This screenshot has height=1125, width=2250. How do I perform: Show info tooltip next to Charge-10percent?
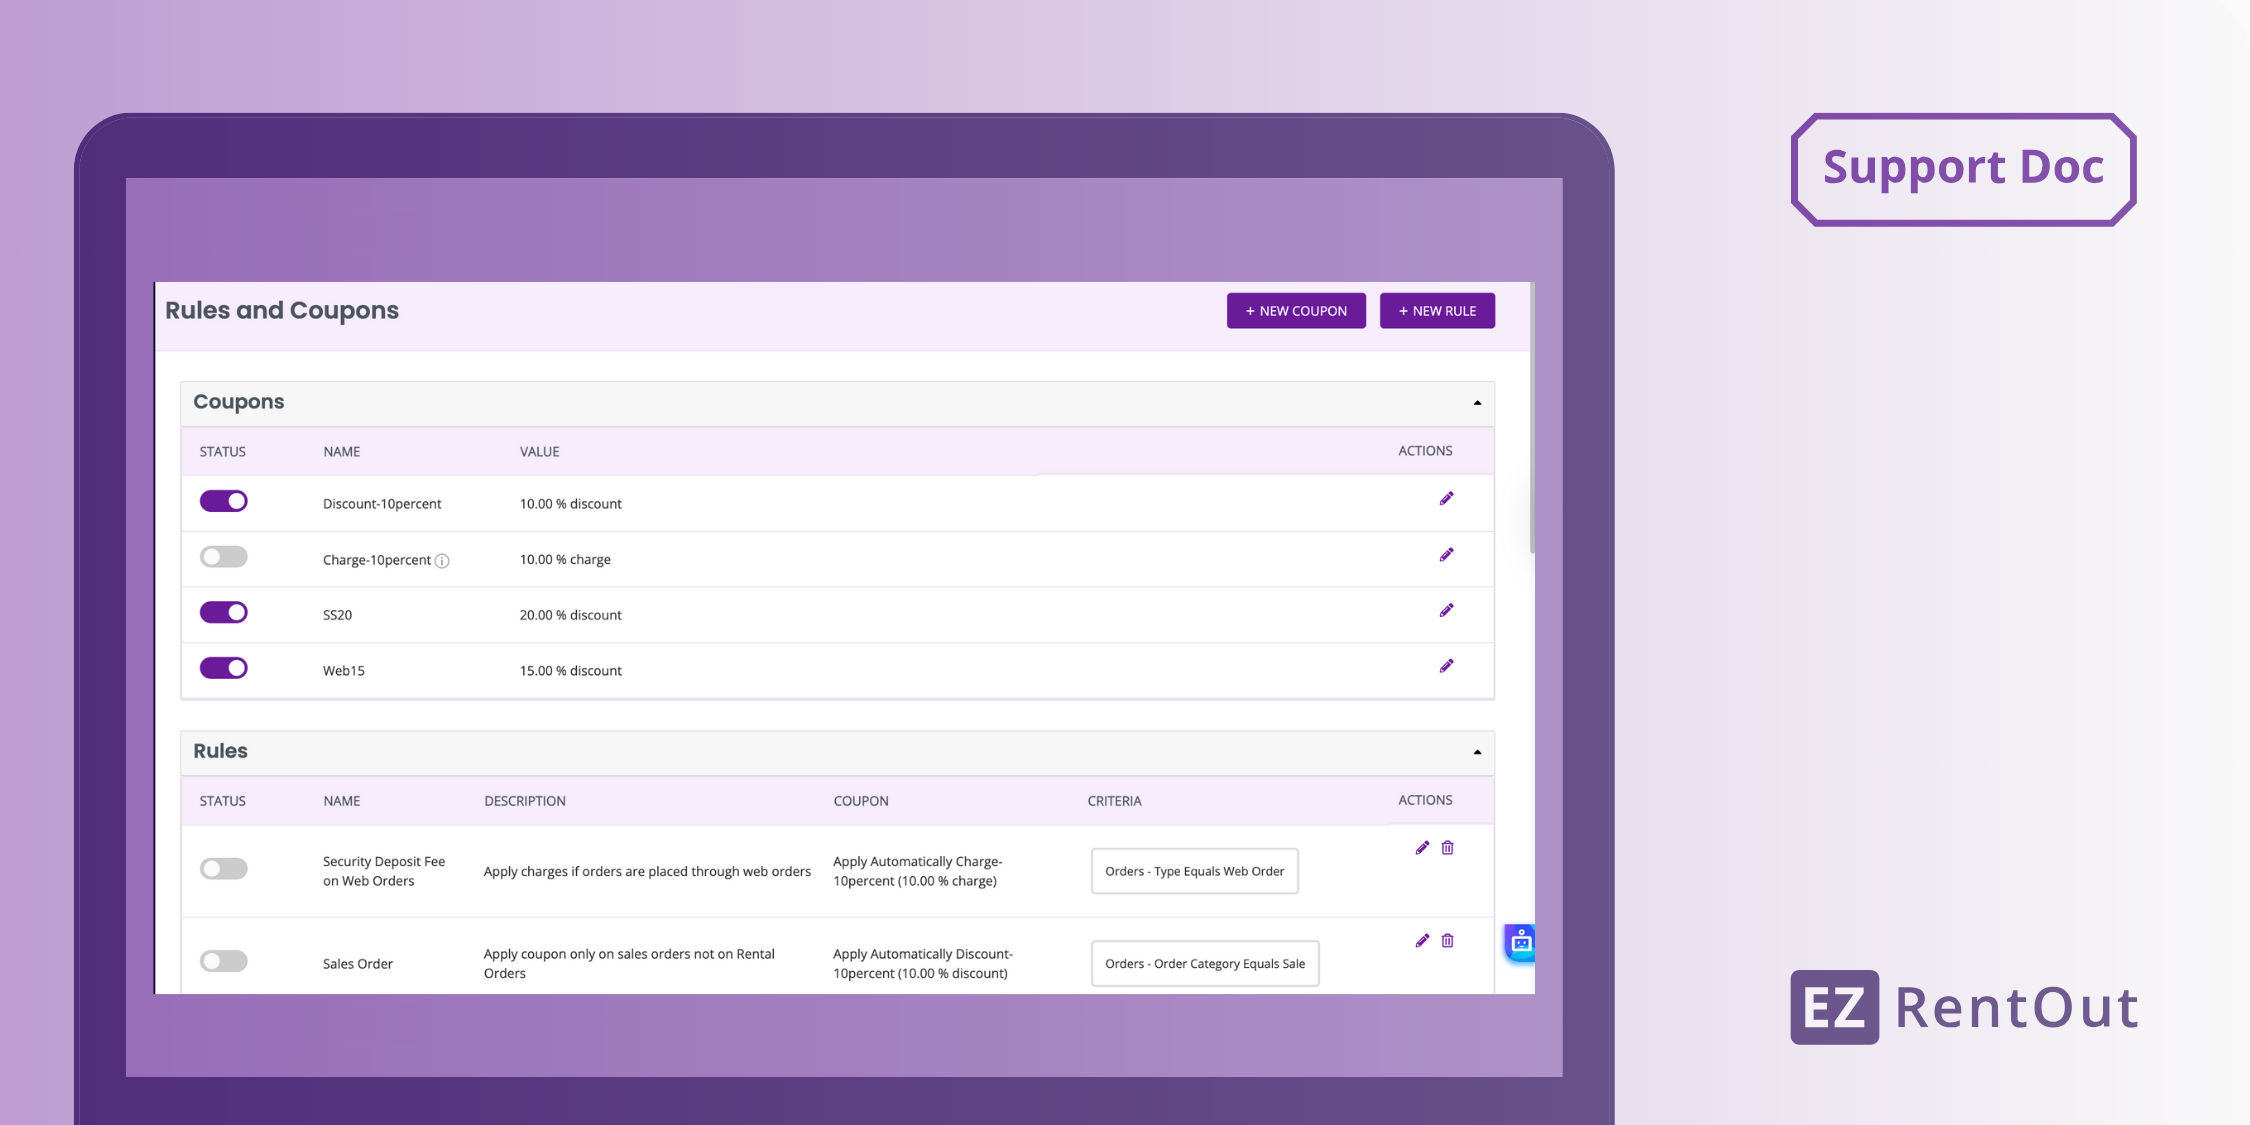click(x=442, y=561)
